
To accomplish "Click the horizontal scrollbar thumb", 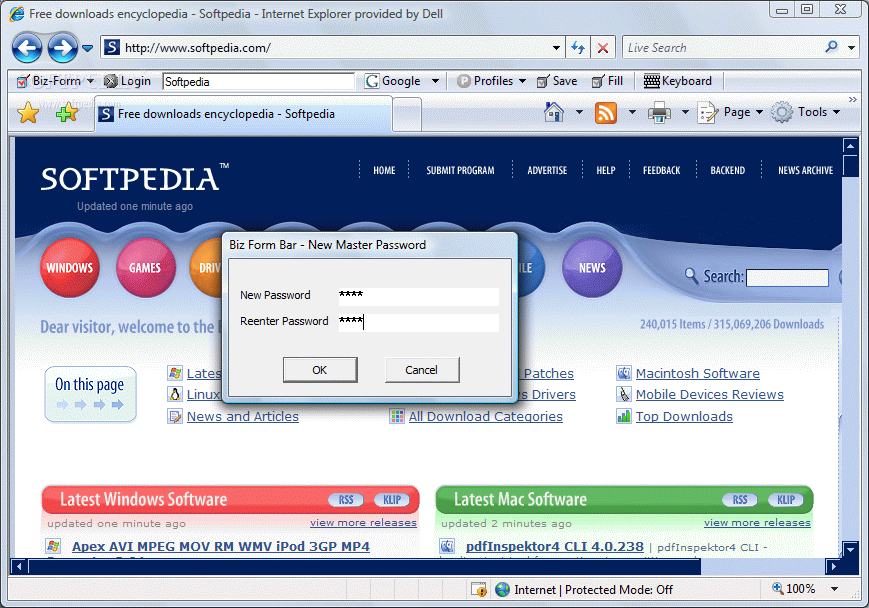I will coord(364,566).
